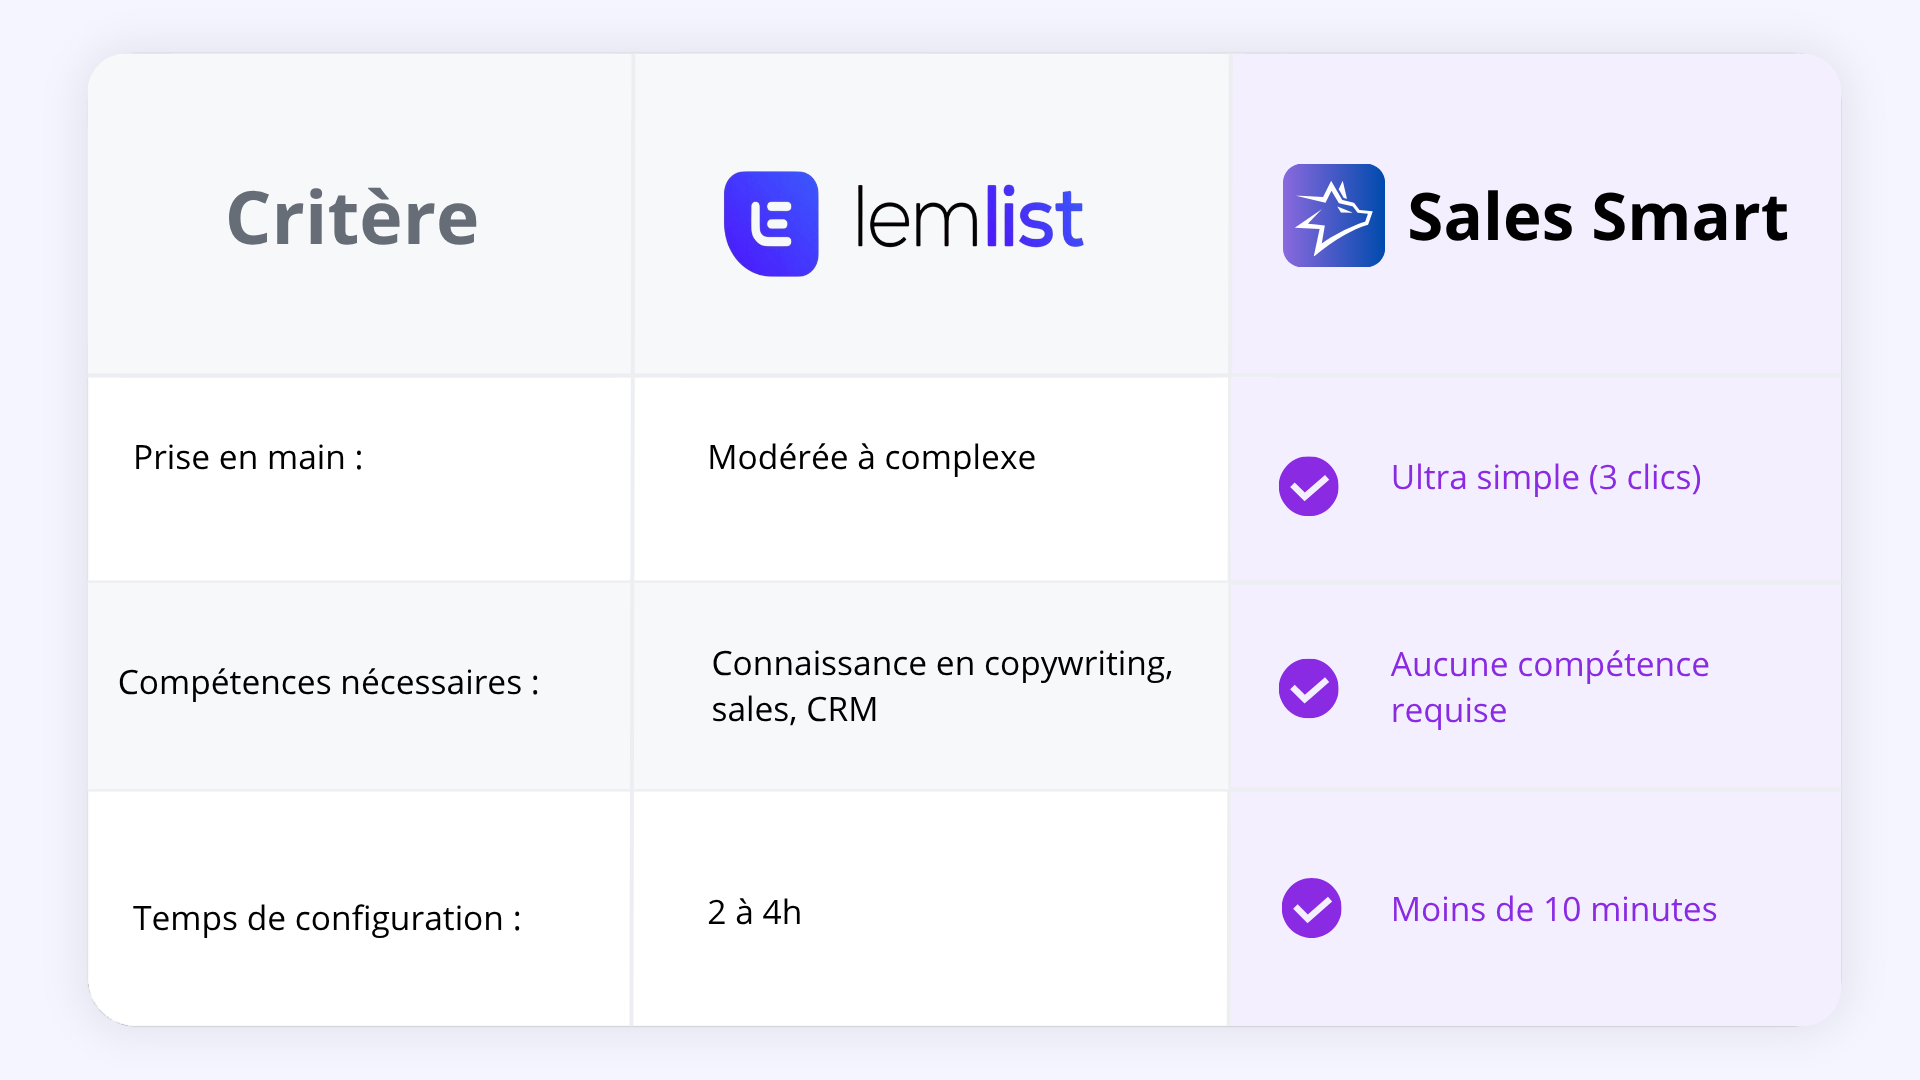This screenshot has height=1080, width=1920.
Task: Click the blue 'list' part of lemlist wordmark
Action: (x=1034, y=216)
